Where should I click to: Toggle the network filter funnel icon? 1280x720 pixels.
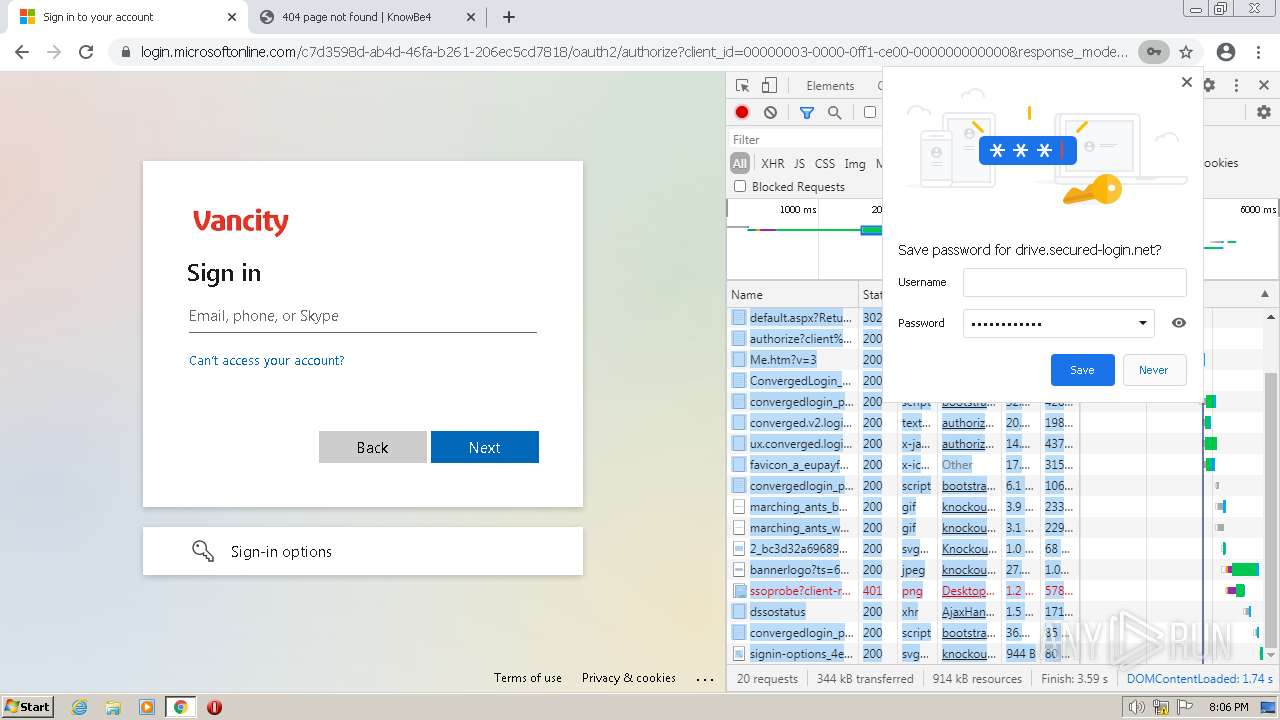[807, 113]
